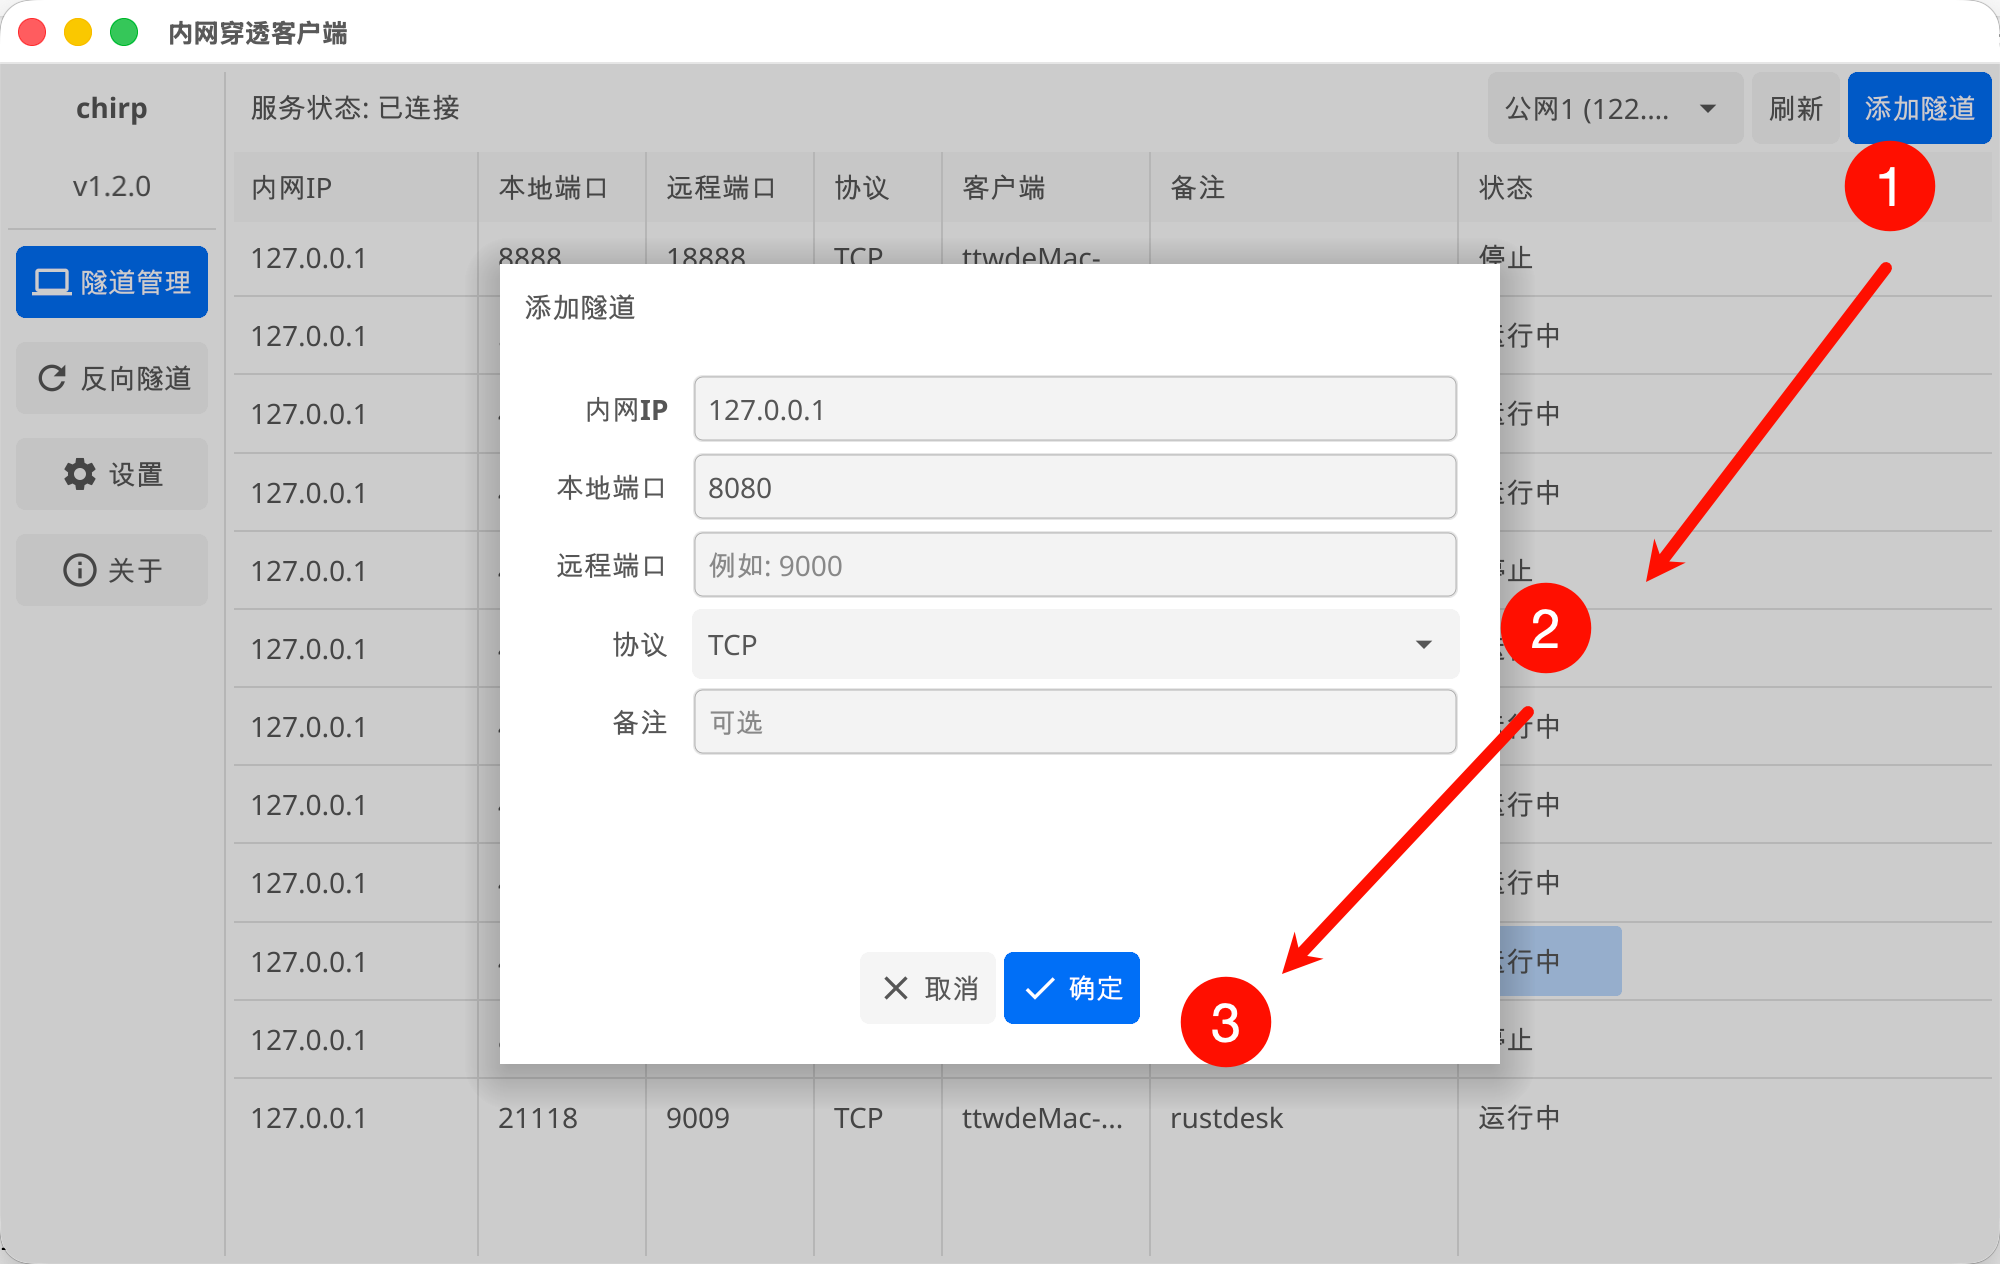Click the laptop icon in 隧道管理
Viewport: 2000px width, 1264px height.
(51, 282)
